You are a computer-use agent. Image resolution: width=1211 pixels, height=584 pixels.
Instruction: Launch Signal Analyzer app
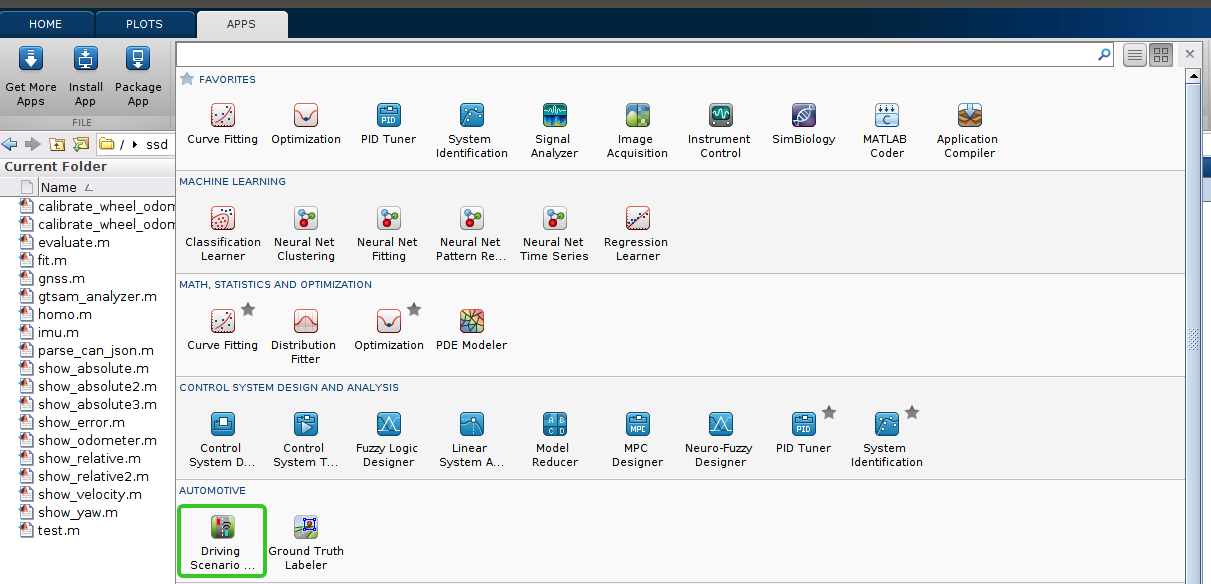click(x=554, y=130)
